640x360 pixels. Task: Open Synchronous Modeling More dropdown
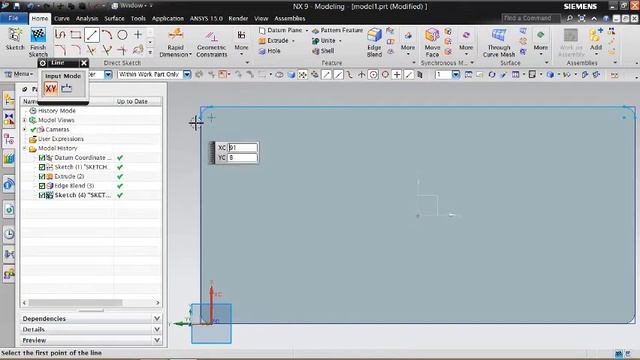tap(466, 42)
